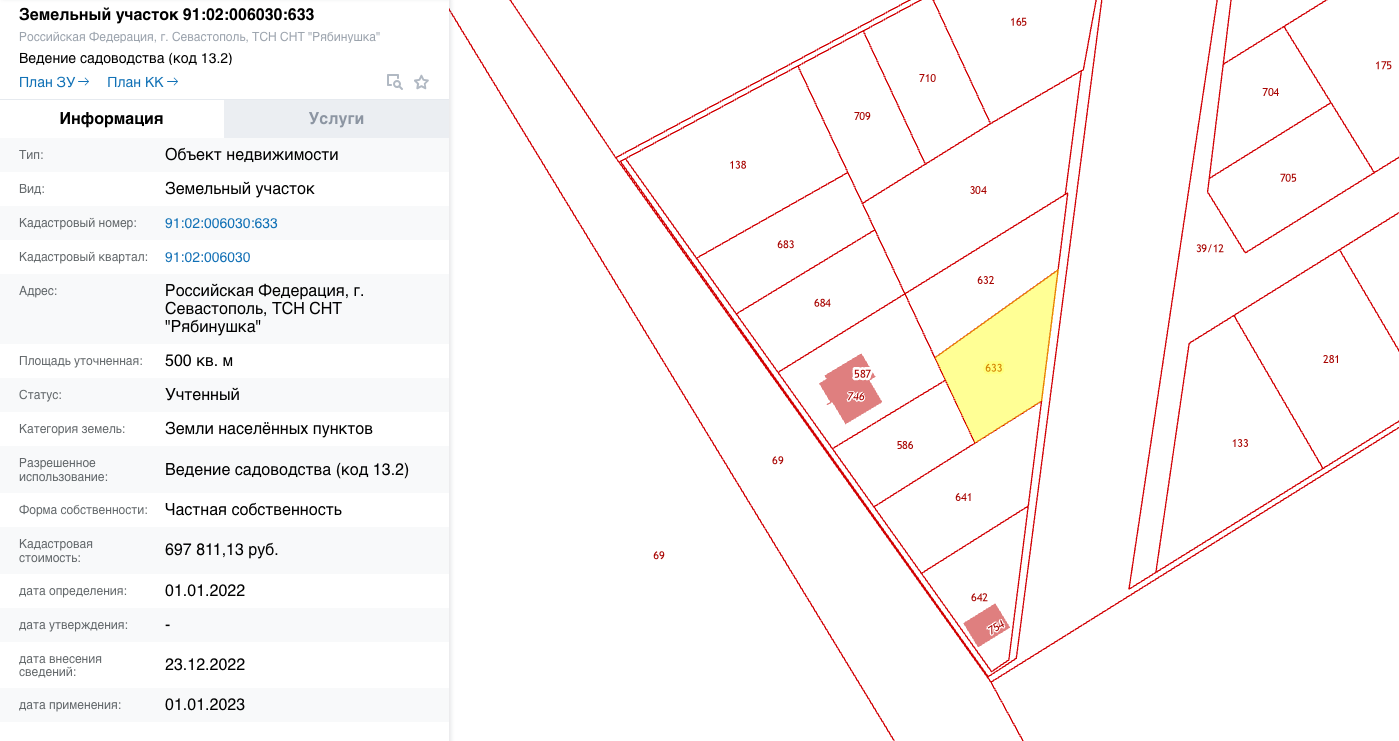Switch to the Услуги tab
Image resolution: width=1399 pixels, height=741 pixels.
point(336,118)
